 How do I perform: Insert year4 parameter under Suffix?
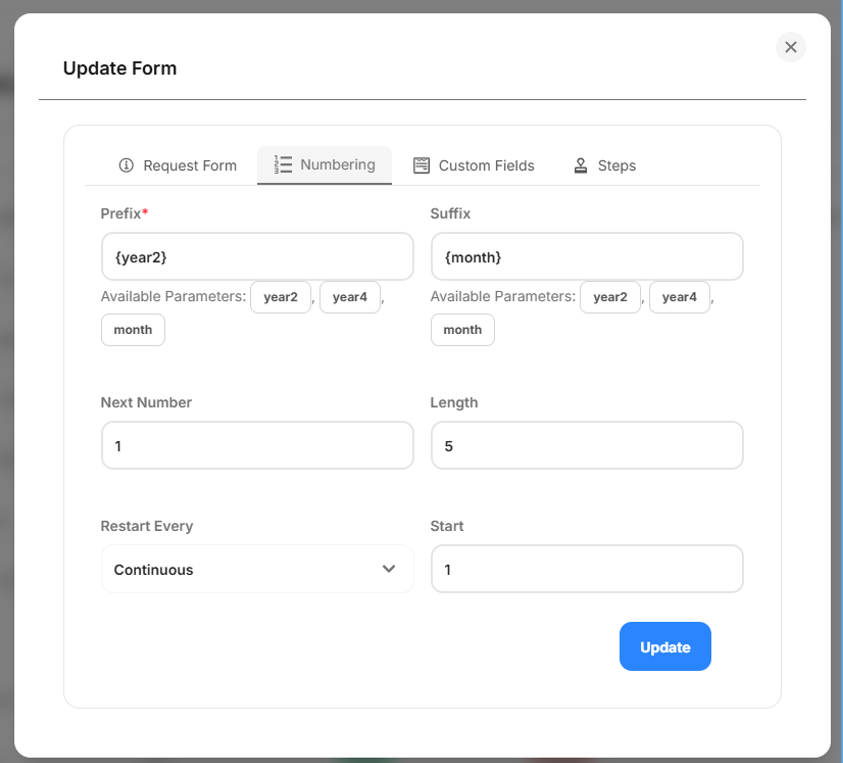679,297
